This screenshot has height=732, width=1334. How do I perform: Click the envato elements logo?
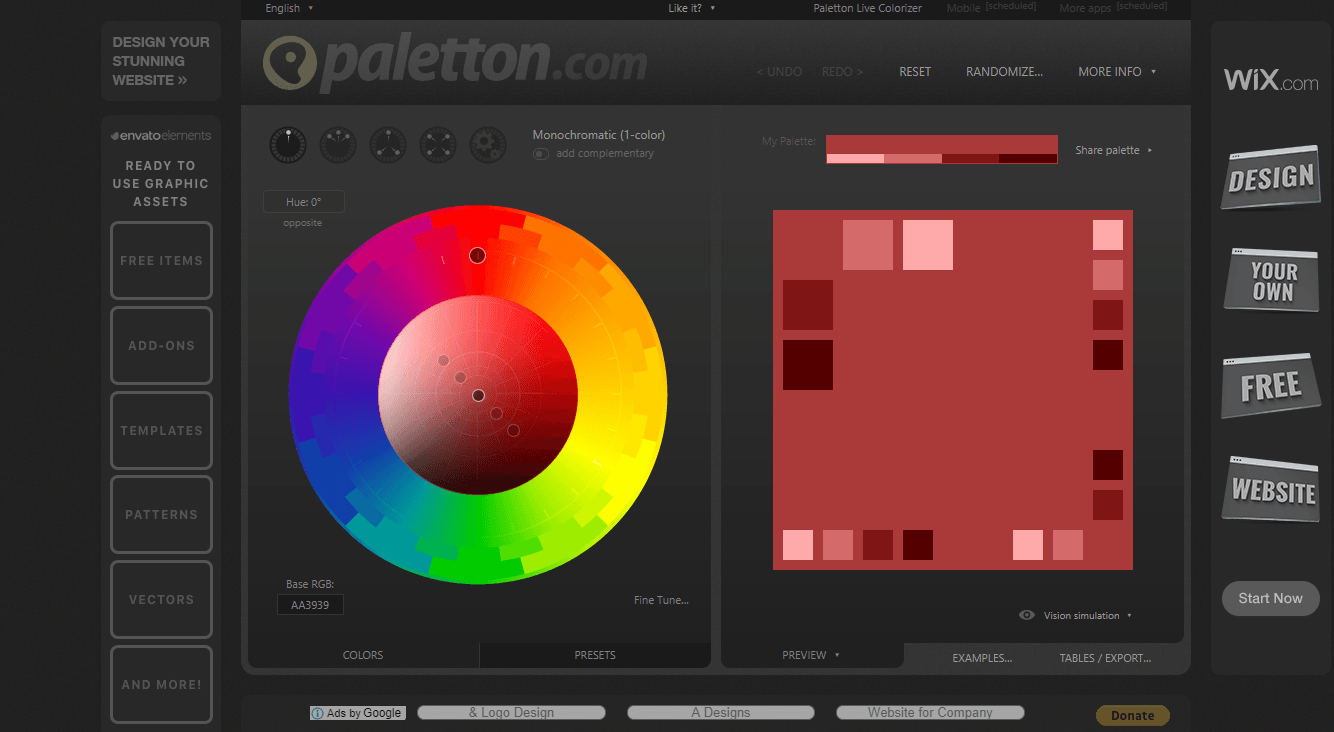[x=160, y=136]
